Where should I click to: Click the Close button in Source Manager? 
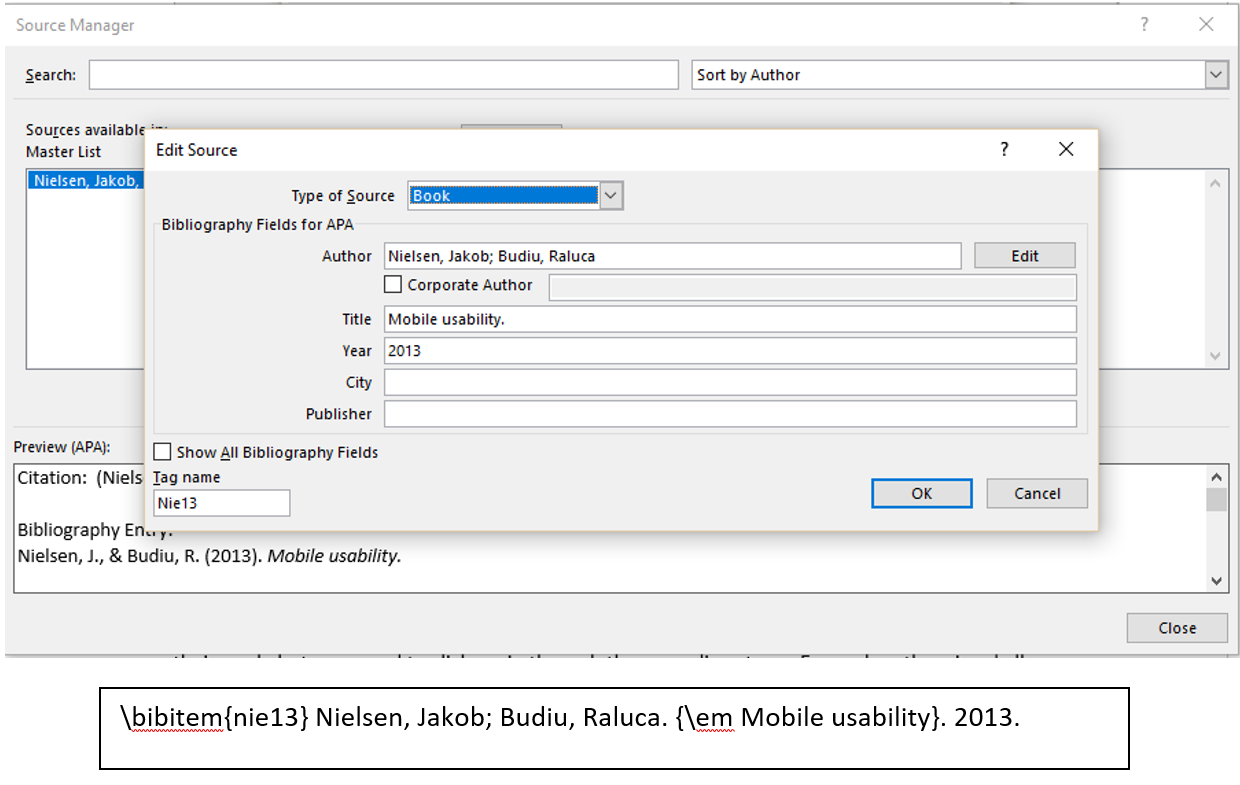(1177, 628)
